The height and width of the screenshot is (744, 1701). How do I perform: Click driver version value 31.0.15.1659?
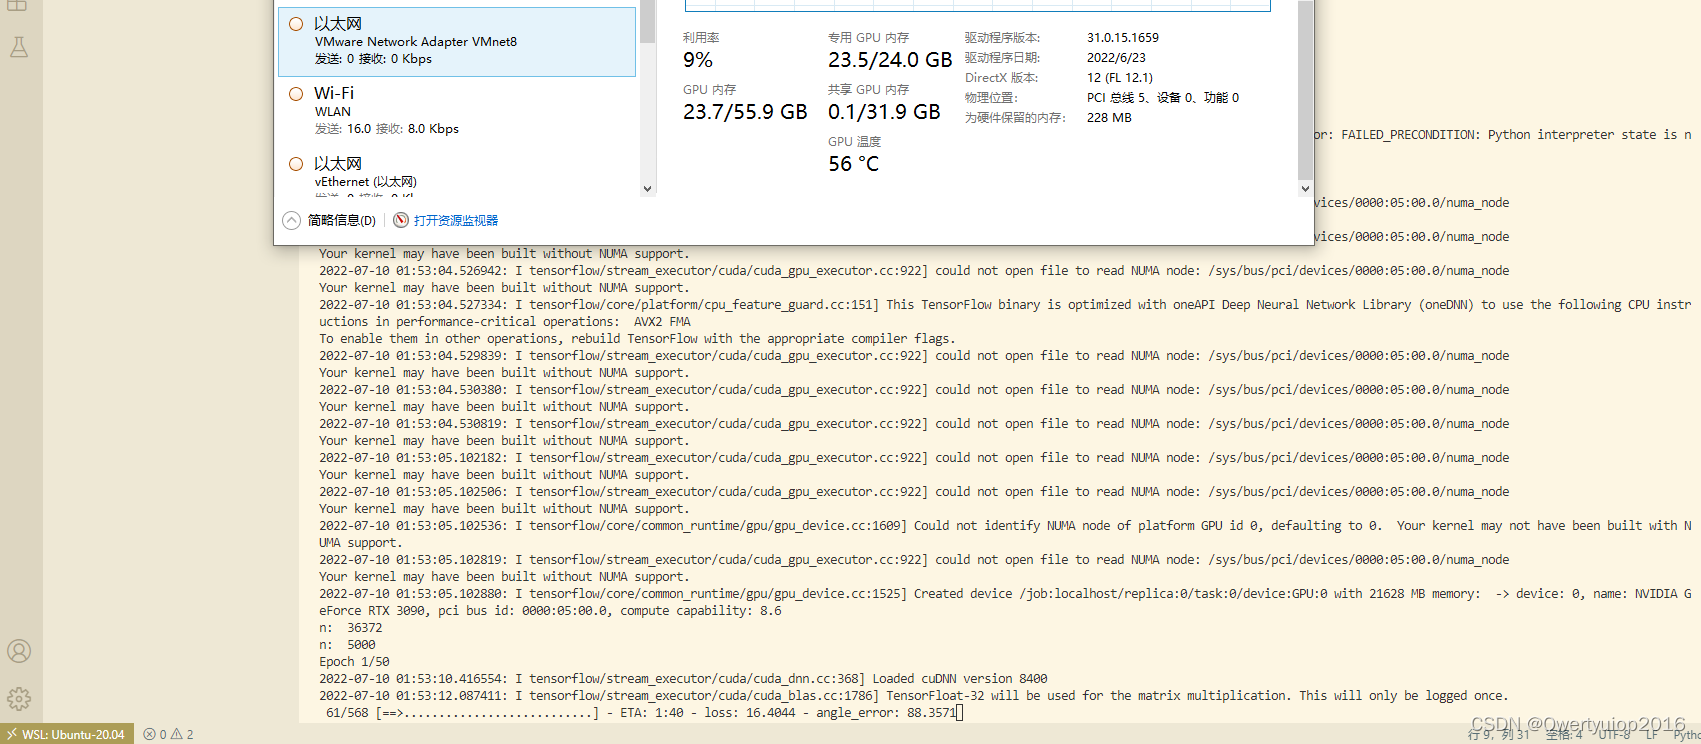pos(1123,38)
